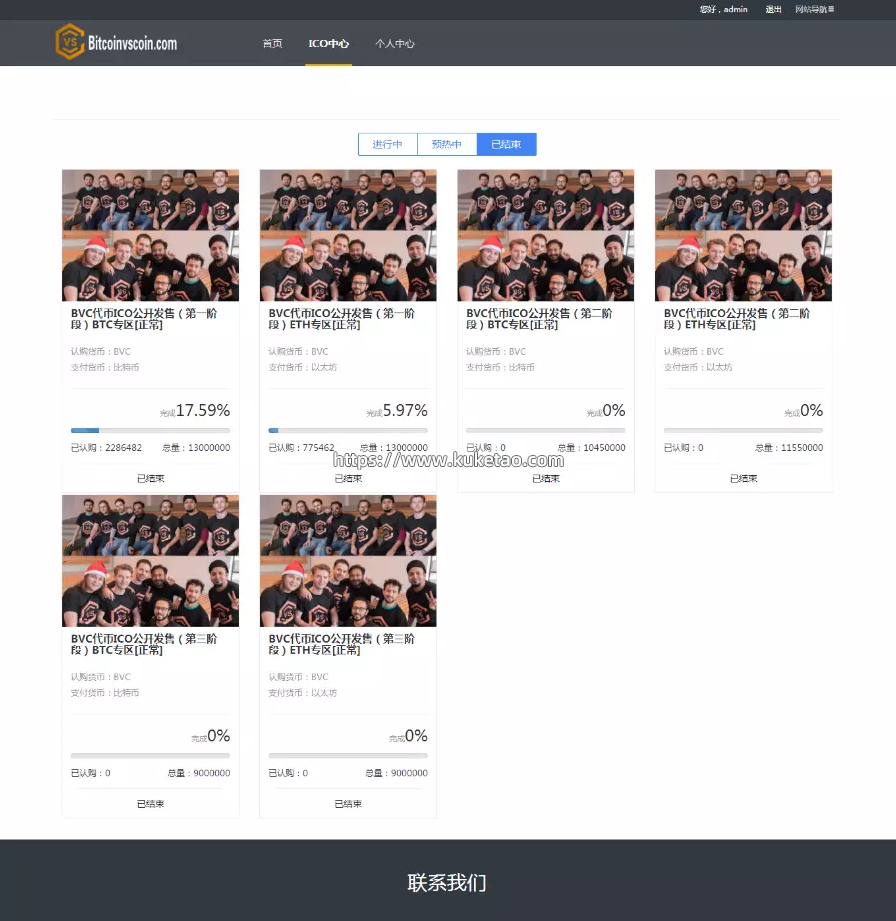This screenshot has width=896, height=921.
Task: Click the admin greeting text
Action: pyautogui.click(x=724, y=9)
